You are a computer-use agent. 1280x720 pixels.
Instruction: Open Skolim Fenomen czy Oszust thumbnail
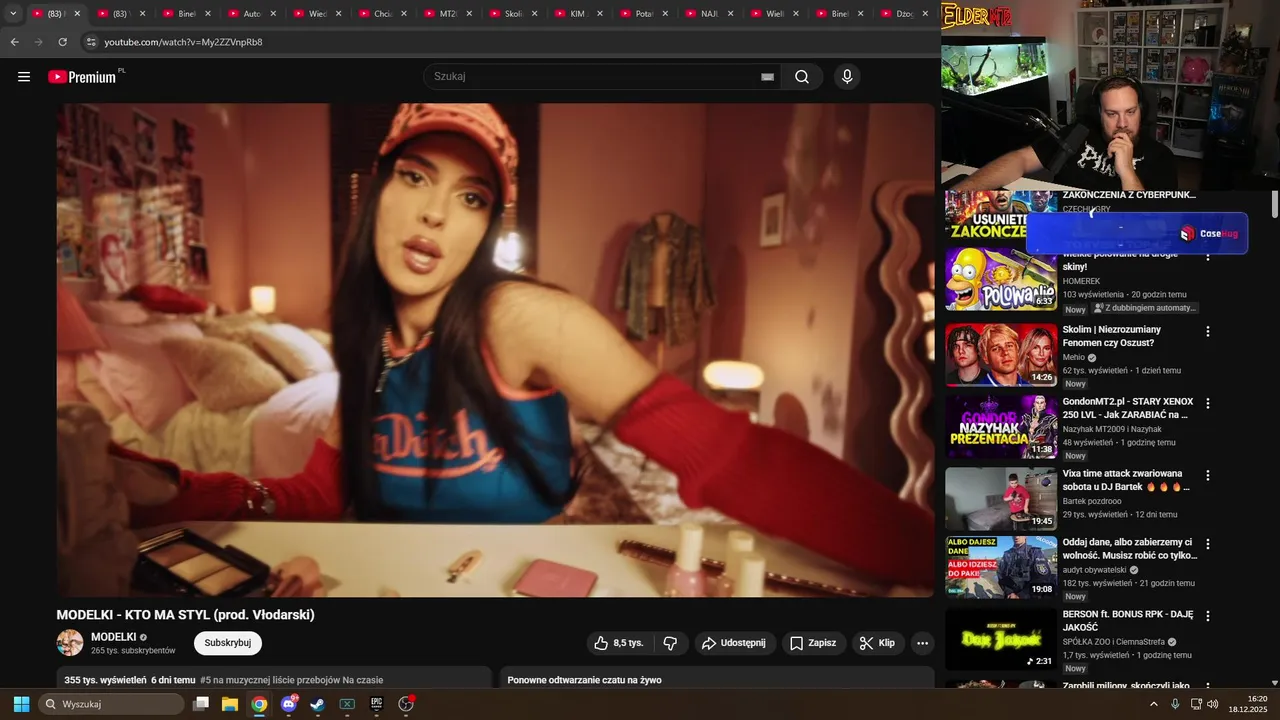[x=1001, y=354]
